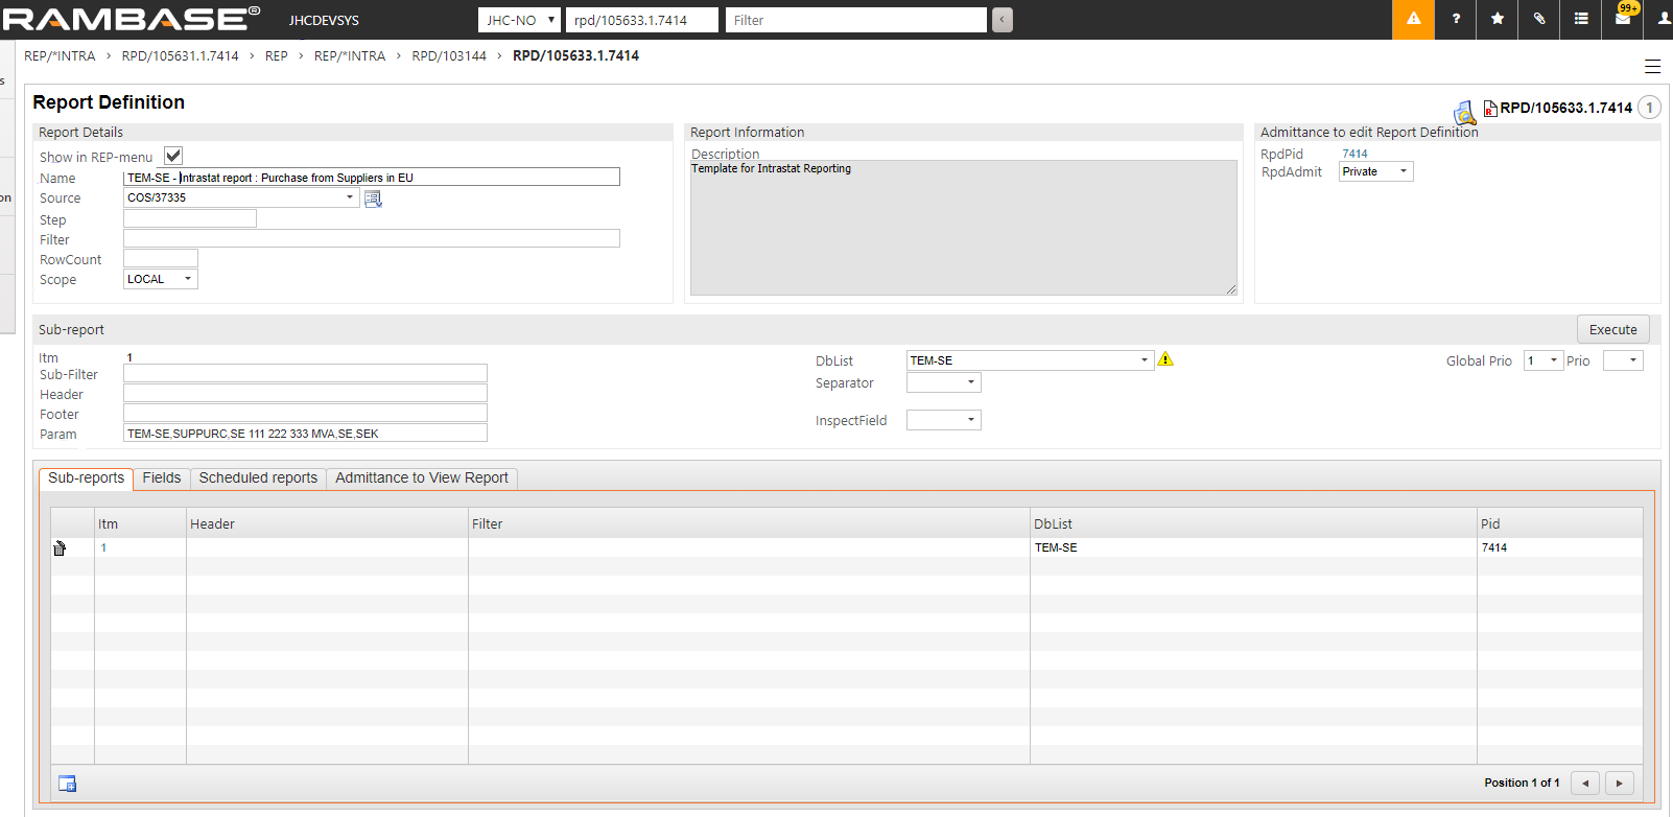Click the RowCount input field
Viewport: 1673px width, 817px height.
[160, 259]
